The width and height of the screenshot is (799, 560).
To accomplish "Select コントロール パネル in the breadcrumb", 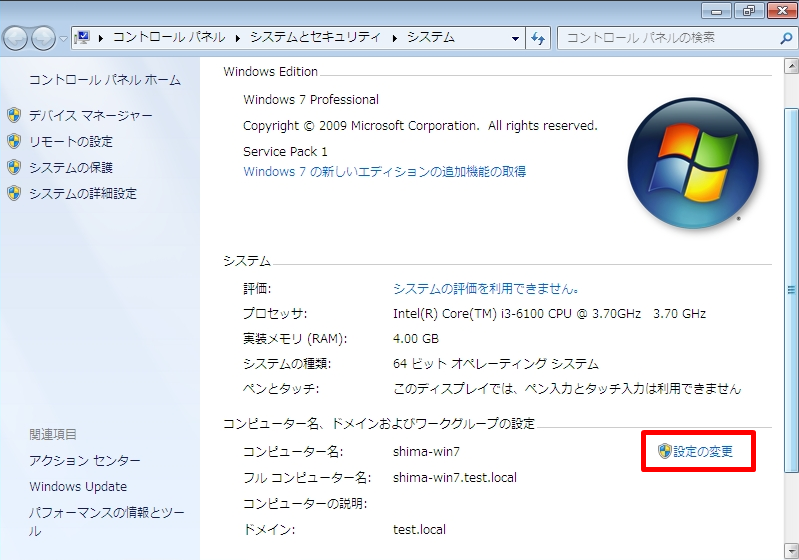I will click(169, 37).
